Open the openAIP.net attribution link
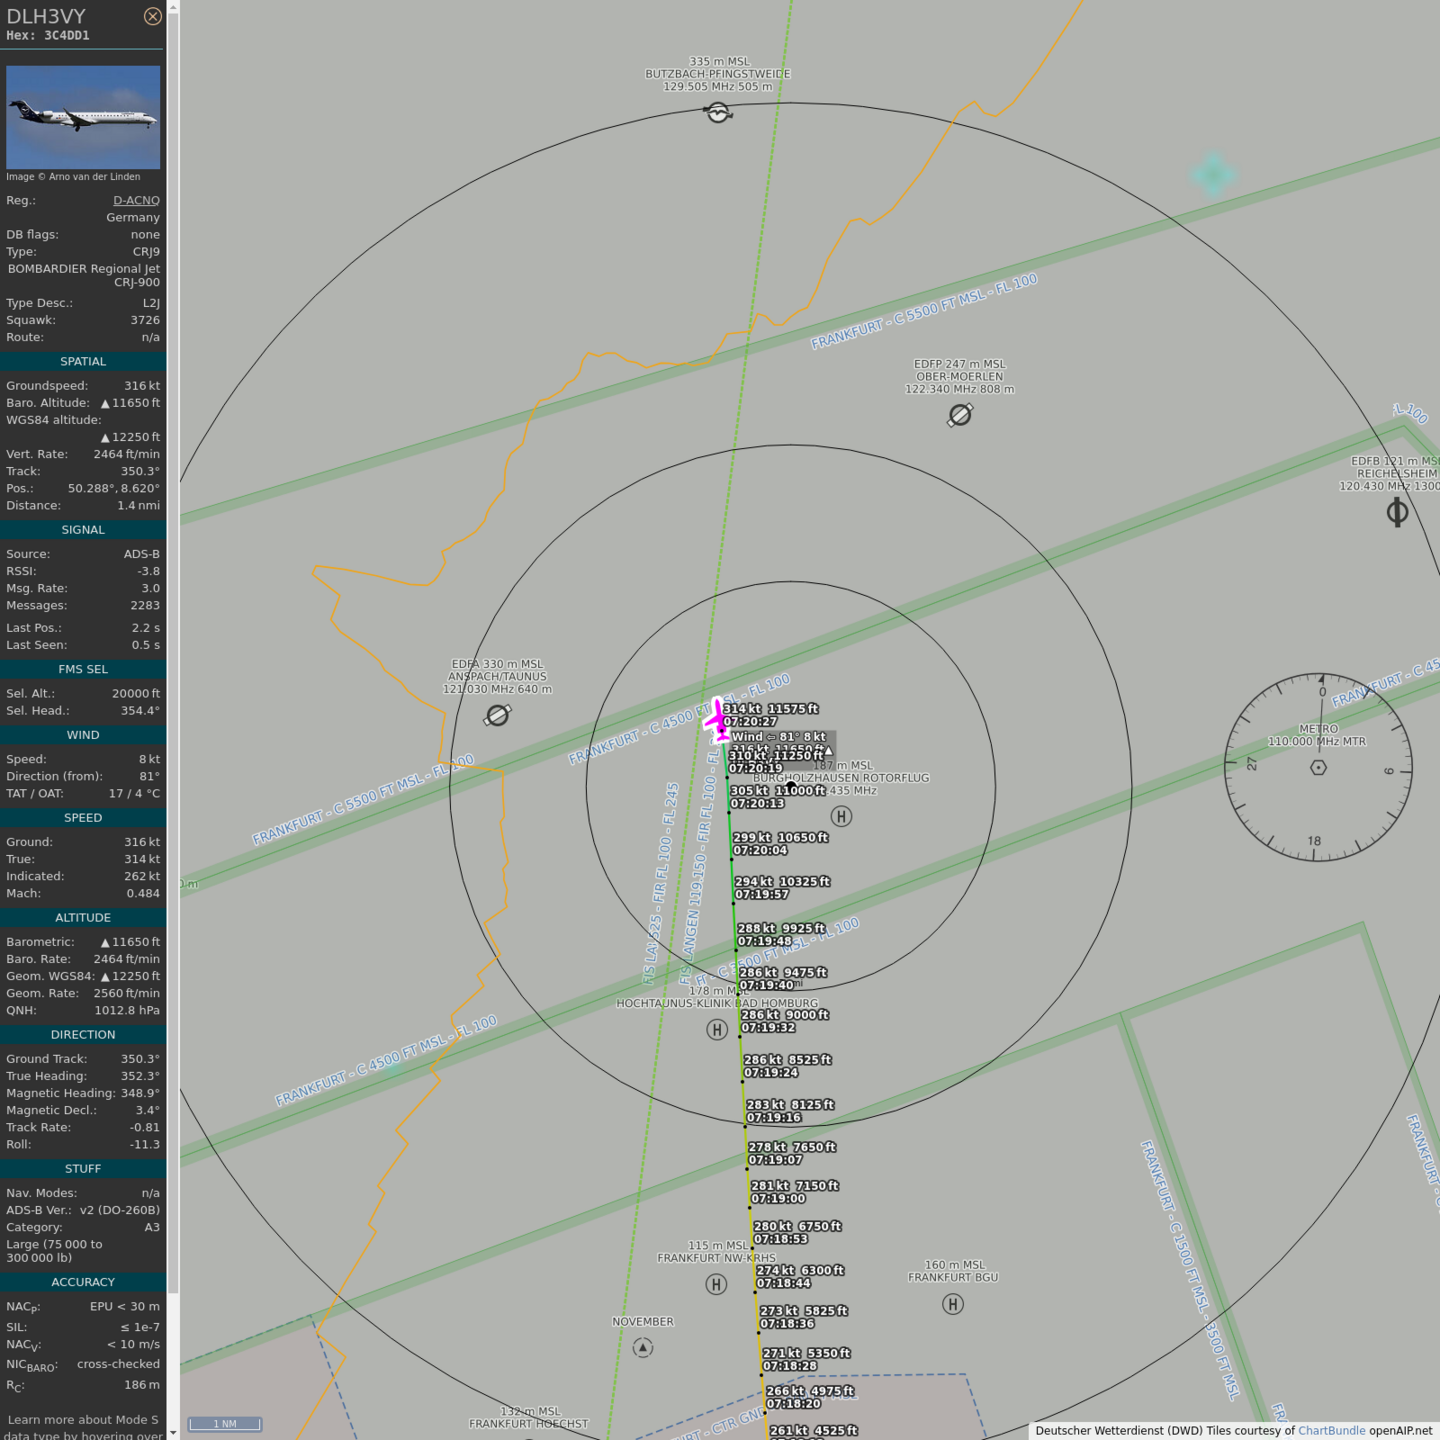The image size is (1440, 1440). [x=1400, y=1431]
